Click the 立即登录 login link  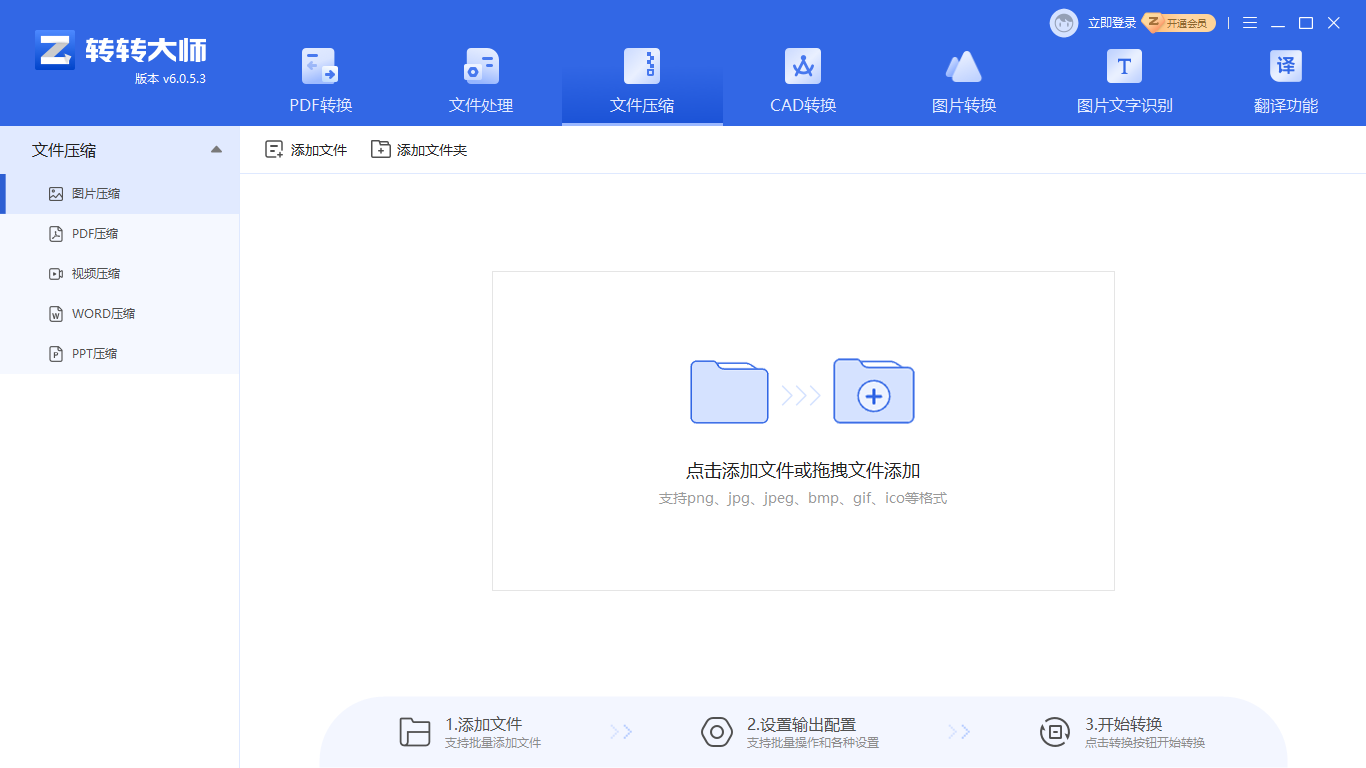[x=1112, y=23]
